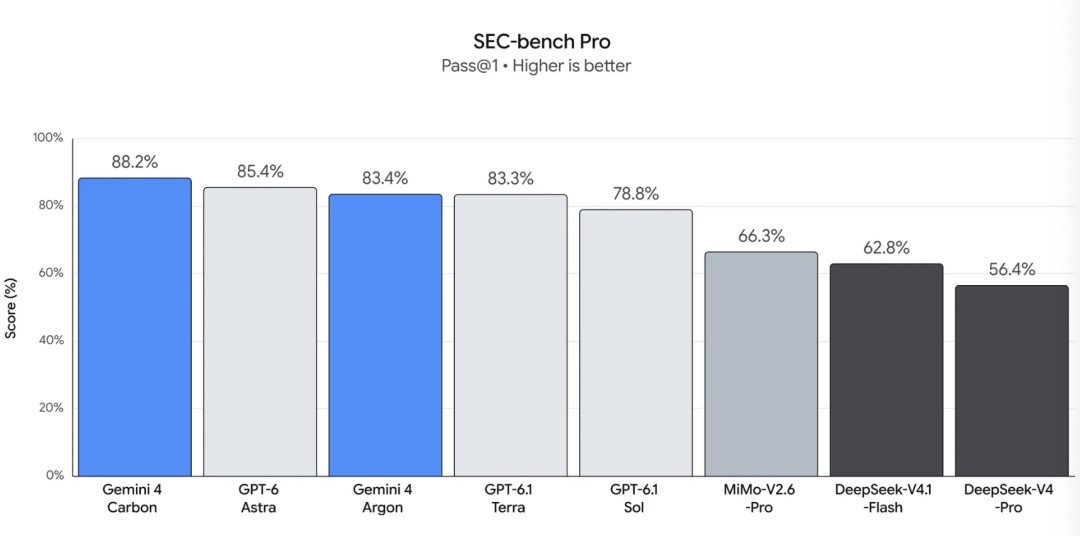The width and height of the screenshot is (1080, 536).
Task: Click the 56.4% value label
Action: click(1012, 269)
